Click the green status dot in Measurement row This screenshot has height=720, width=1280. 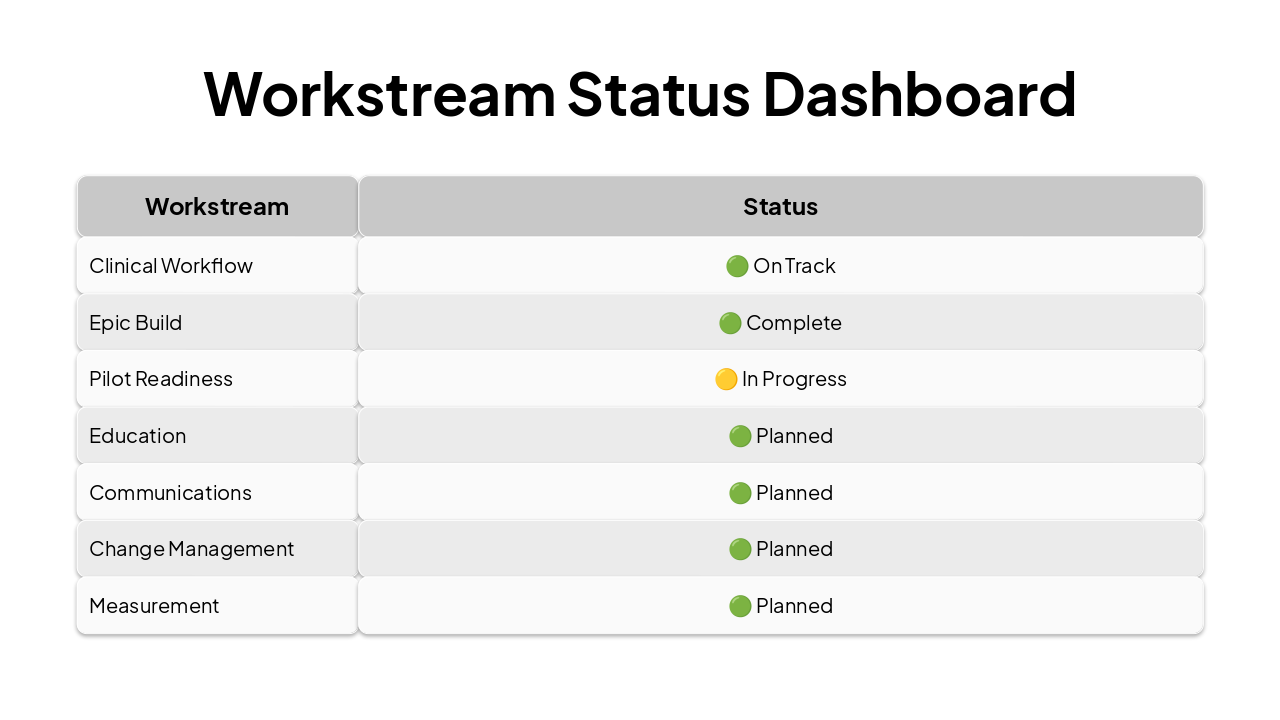tap(740, 606)
